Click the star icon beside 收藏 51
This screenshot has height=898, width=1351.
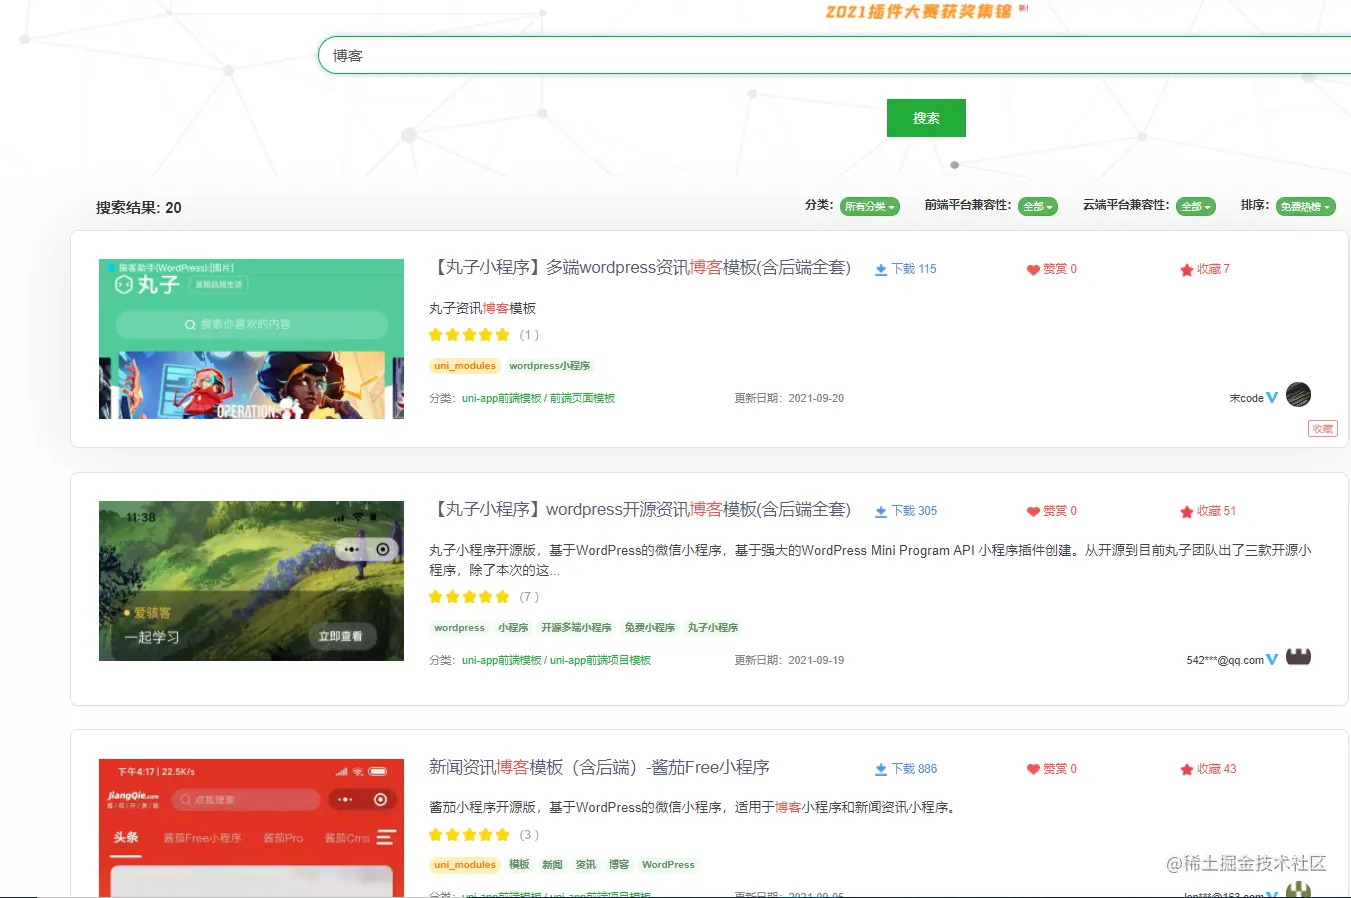pyautogui.click(x=1187, y=512)
